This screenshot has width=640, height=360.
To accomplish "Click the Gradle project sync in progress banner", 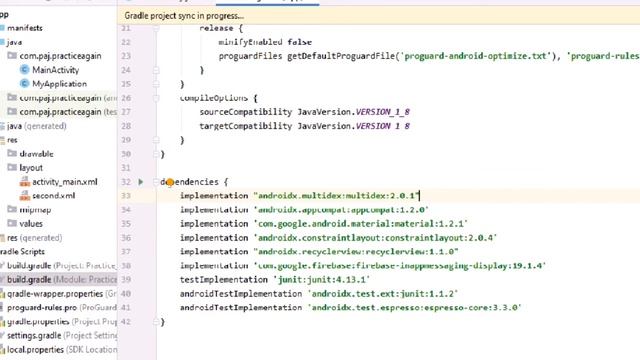I will point(378,16).
